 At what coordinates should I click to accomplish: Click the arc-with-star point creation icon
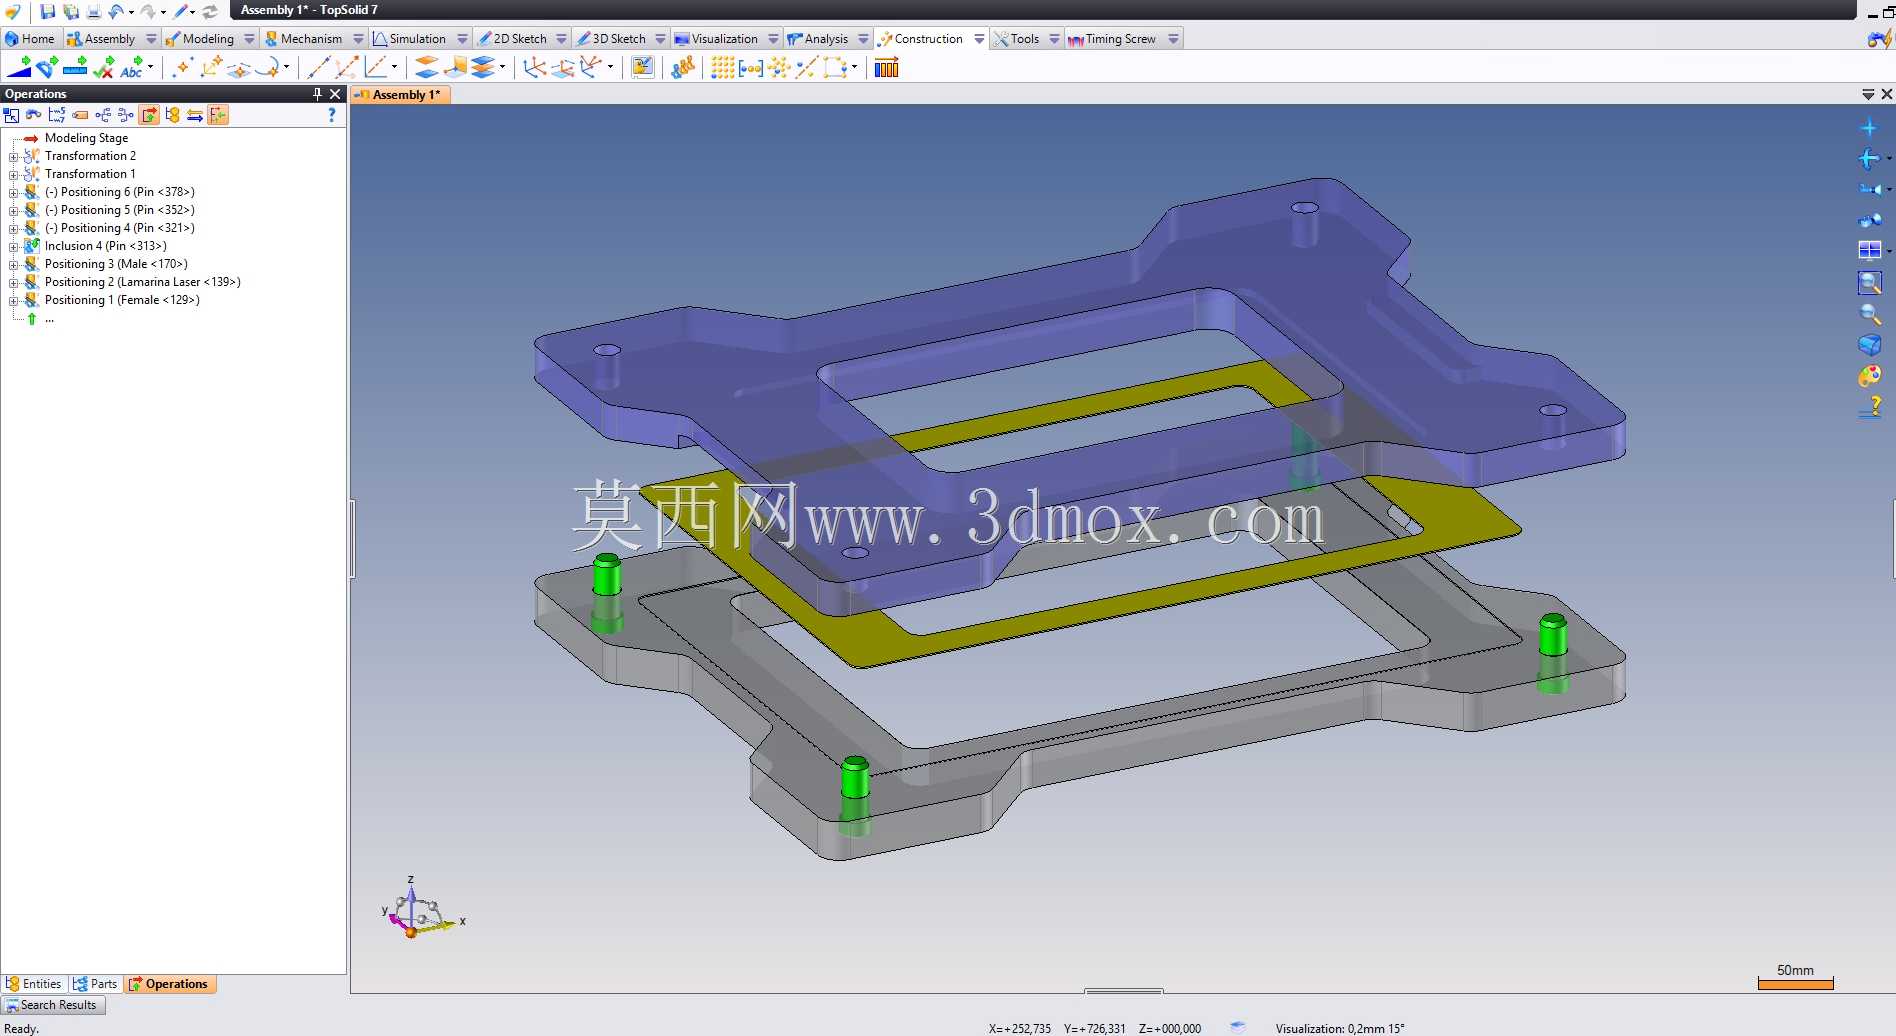[x=268, y=67]
